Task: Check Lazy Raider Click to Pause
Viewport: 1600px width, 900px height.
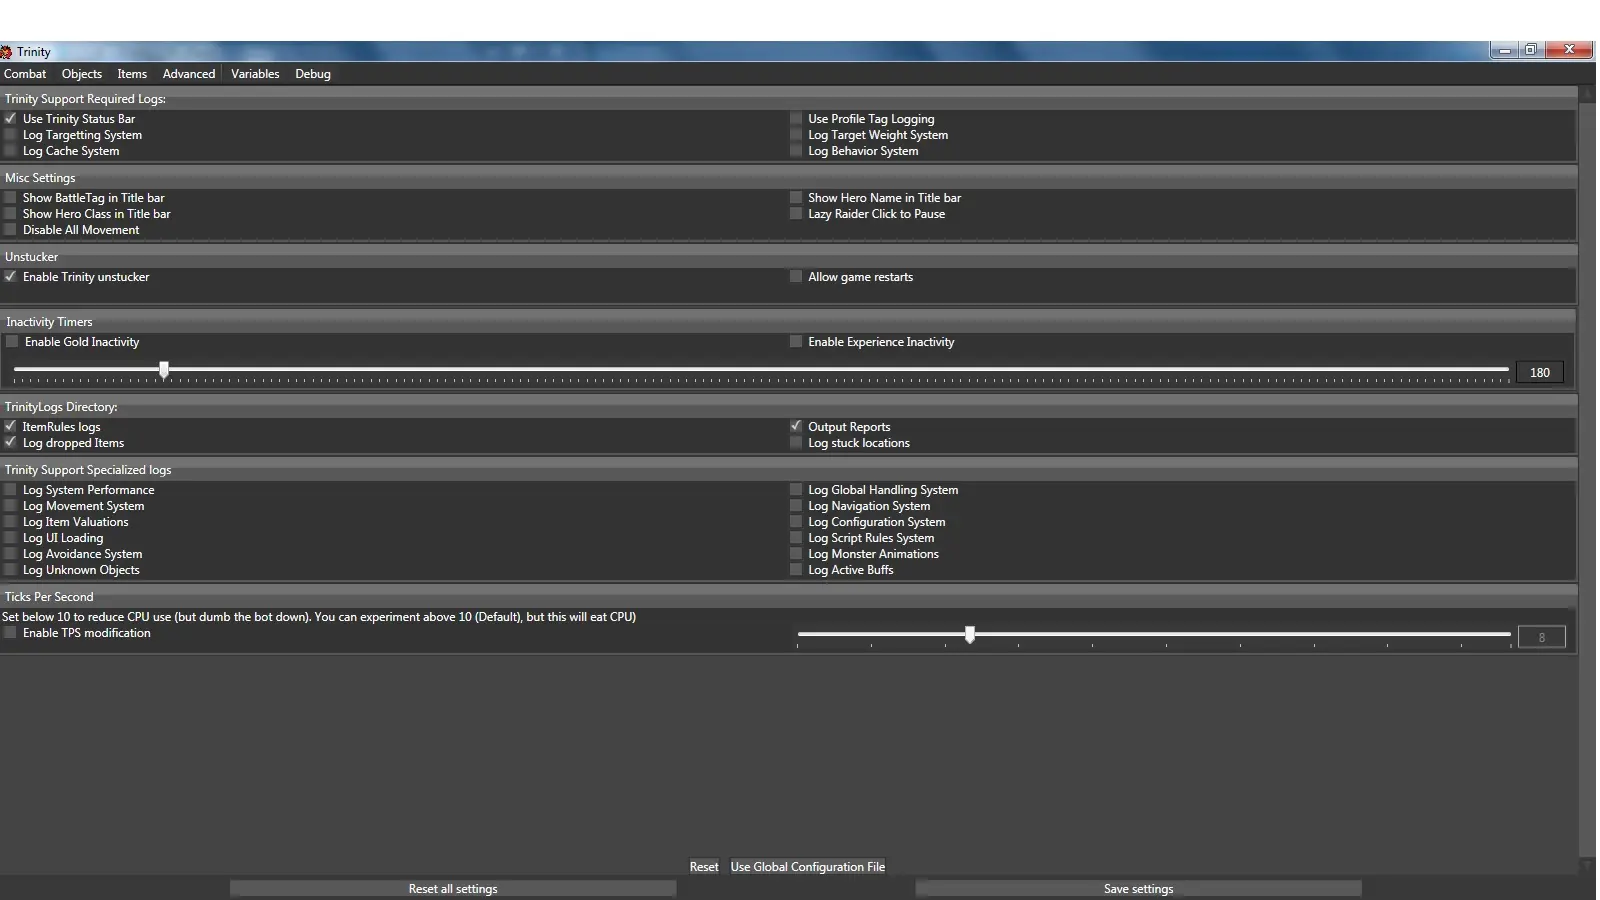Action: (x=796, y=213)
